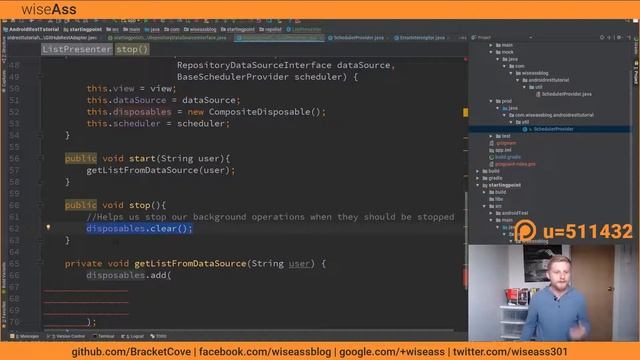
Task: Click the startingpoint module breadcrumb in navigation bar
Action: pos(82,29)
